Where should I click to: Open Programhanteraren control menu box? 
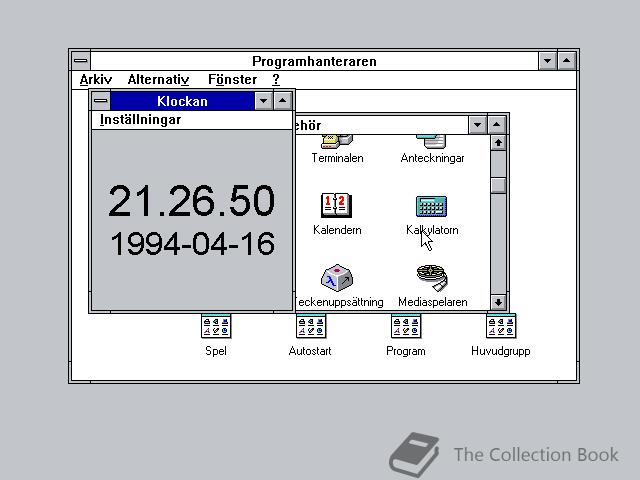pyautogui.click(x=81, y=61)
